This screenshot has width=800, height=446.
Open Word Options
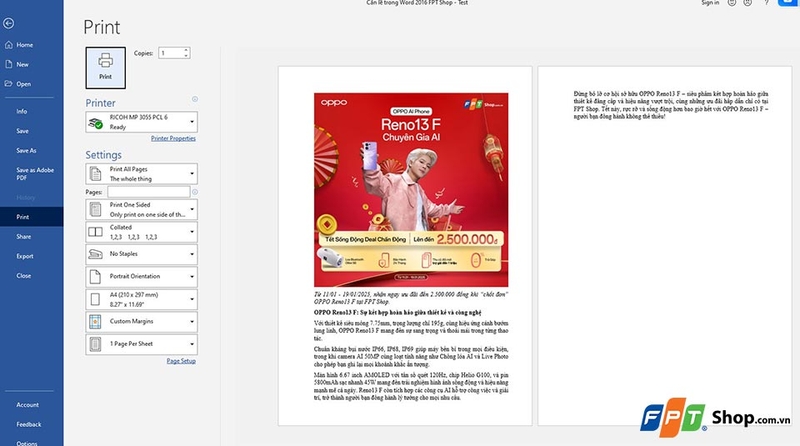coord(27,443)
